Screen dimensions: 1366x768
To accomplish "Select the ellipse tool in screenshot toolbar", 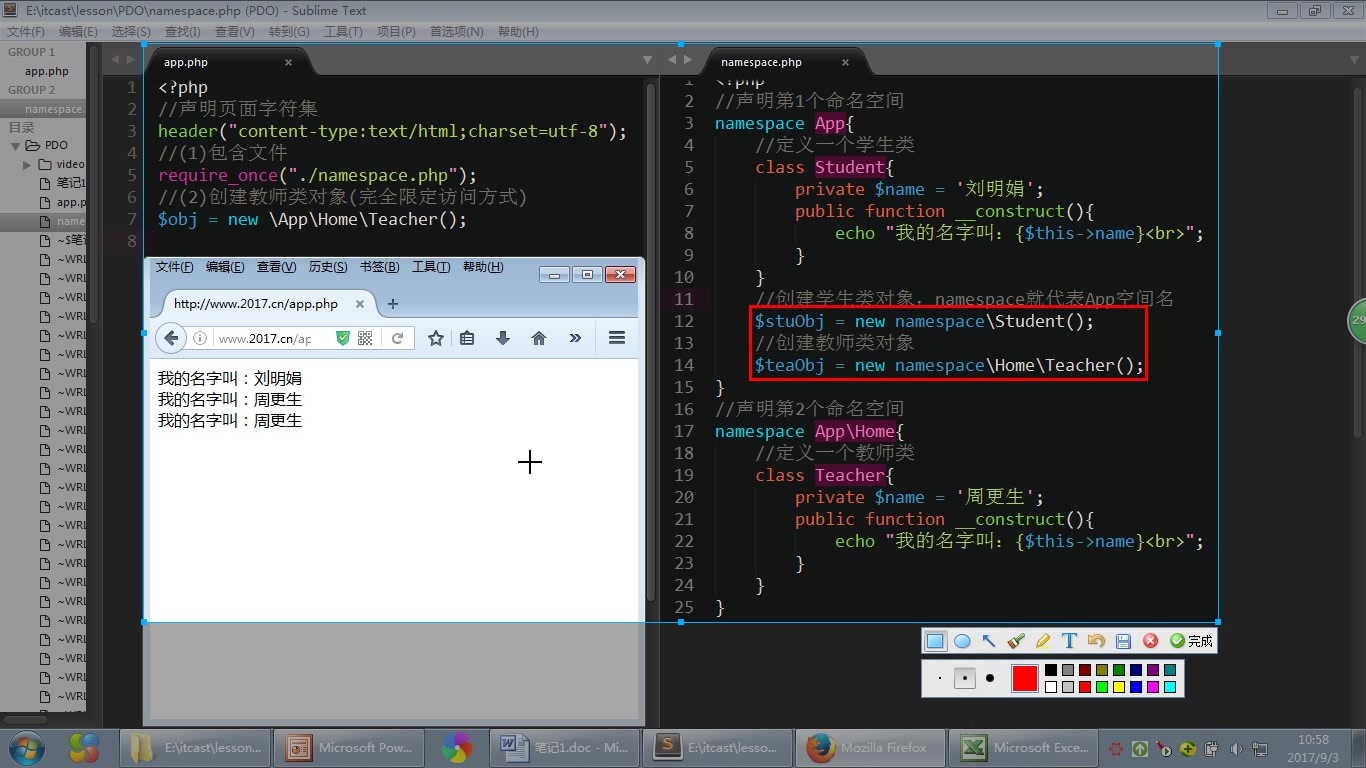I will (962, 641).
